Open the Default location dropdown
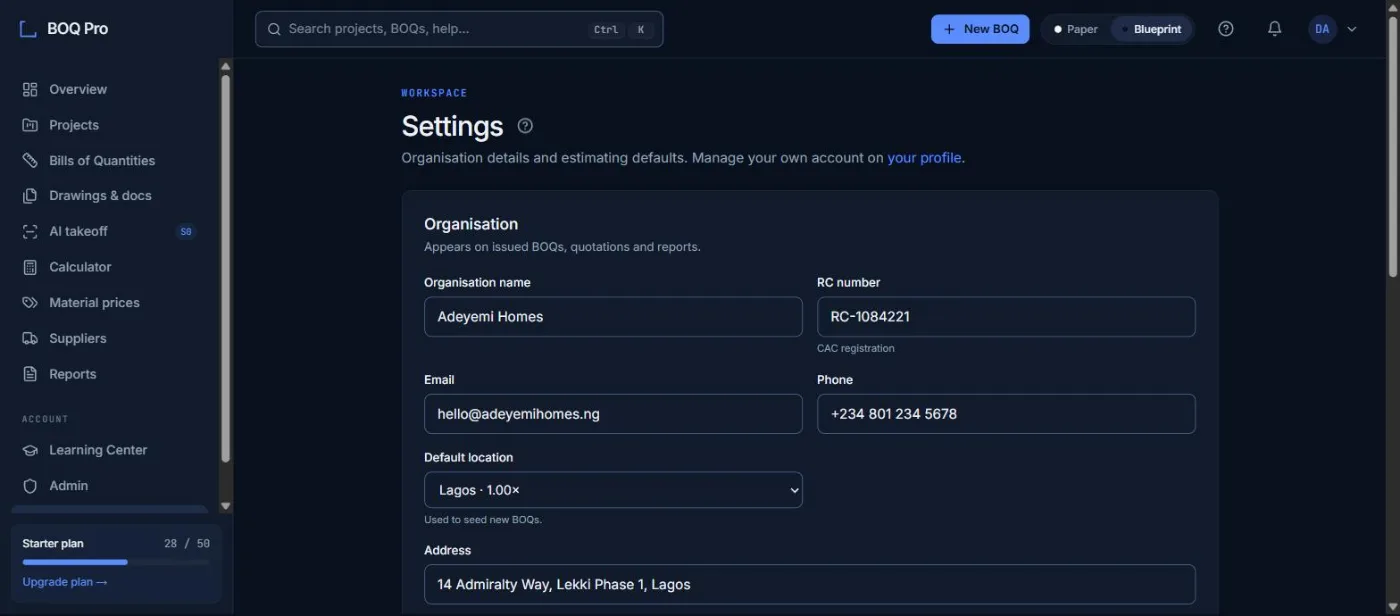The width and height of the screenshot is (1400, 616). click(613, 490)
